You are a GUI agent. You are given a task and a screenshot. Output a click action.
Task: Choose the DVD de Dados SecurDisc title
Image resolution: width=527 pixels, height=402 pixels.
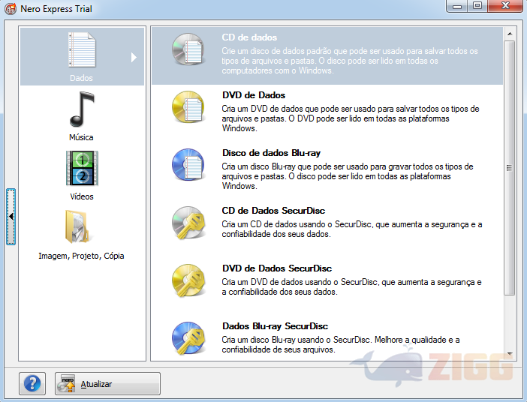click(x=277, y=269)
